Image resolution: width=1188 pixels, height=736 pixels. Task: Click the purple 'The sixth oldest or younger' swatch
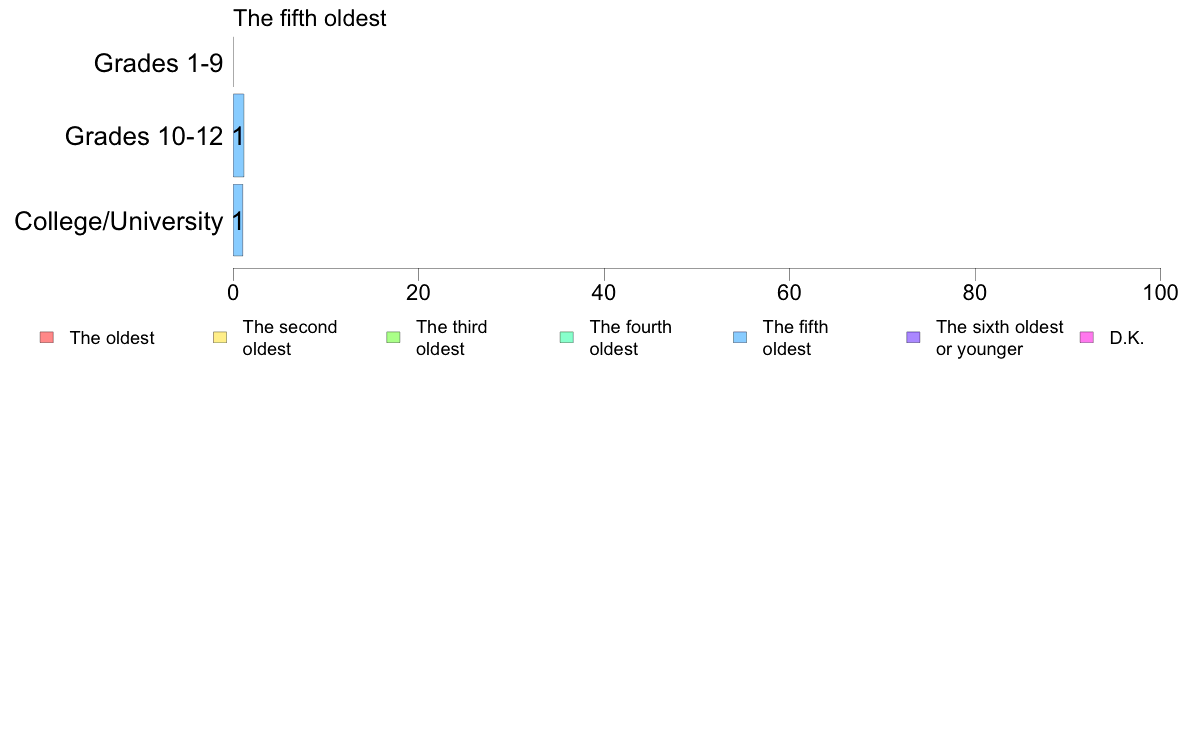point(914,337)
